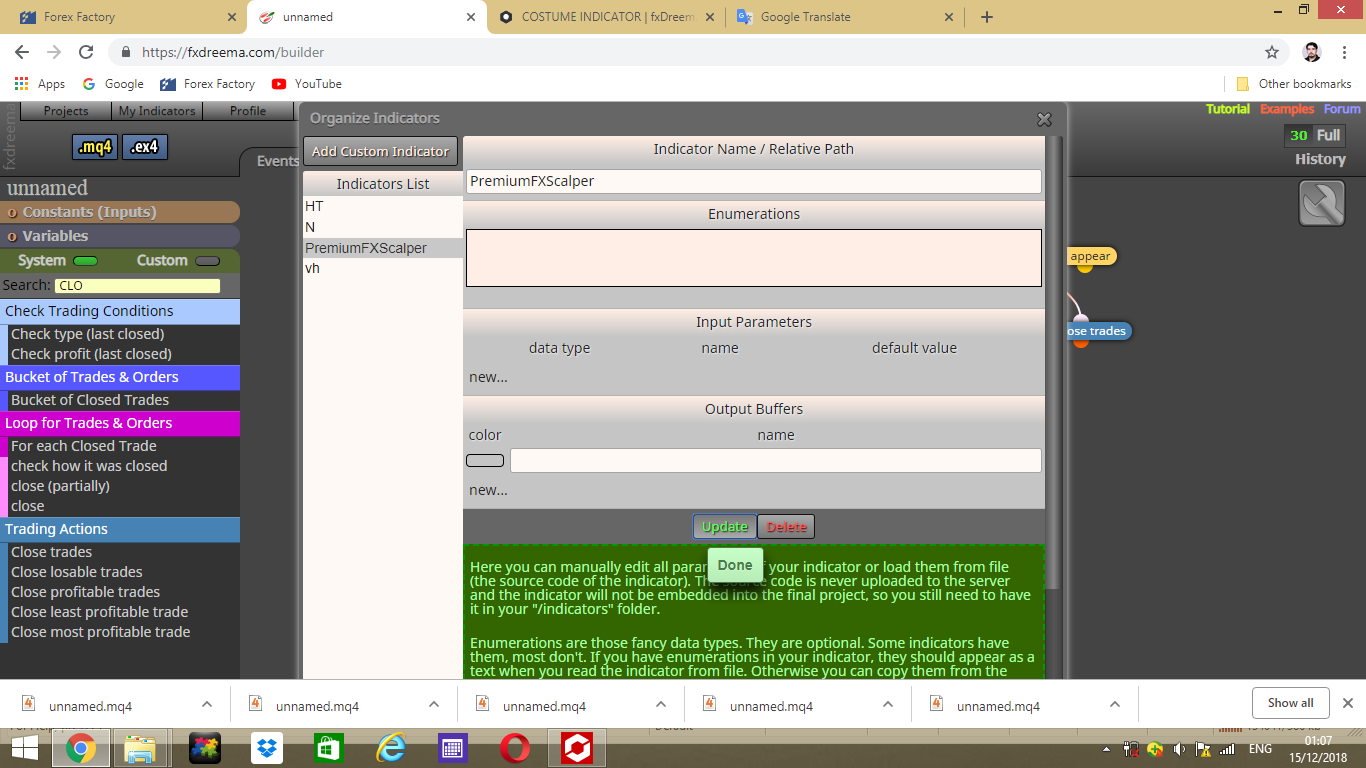Open the puzzle-pieces app in taskbar

pos(204,748)
